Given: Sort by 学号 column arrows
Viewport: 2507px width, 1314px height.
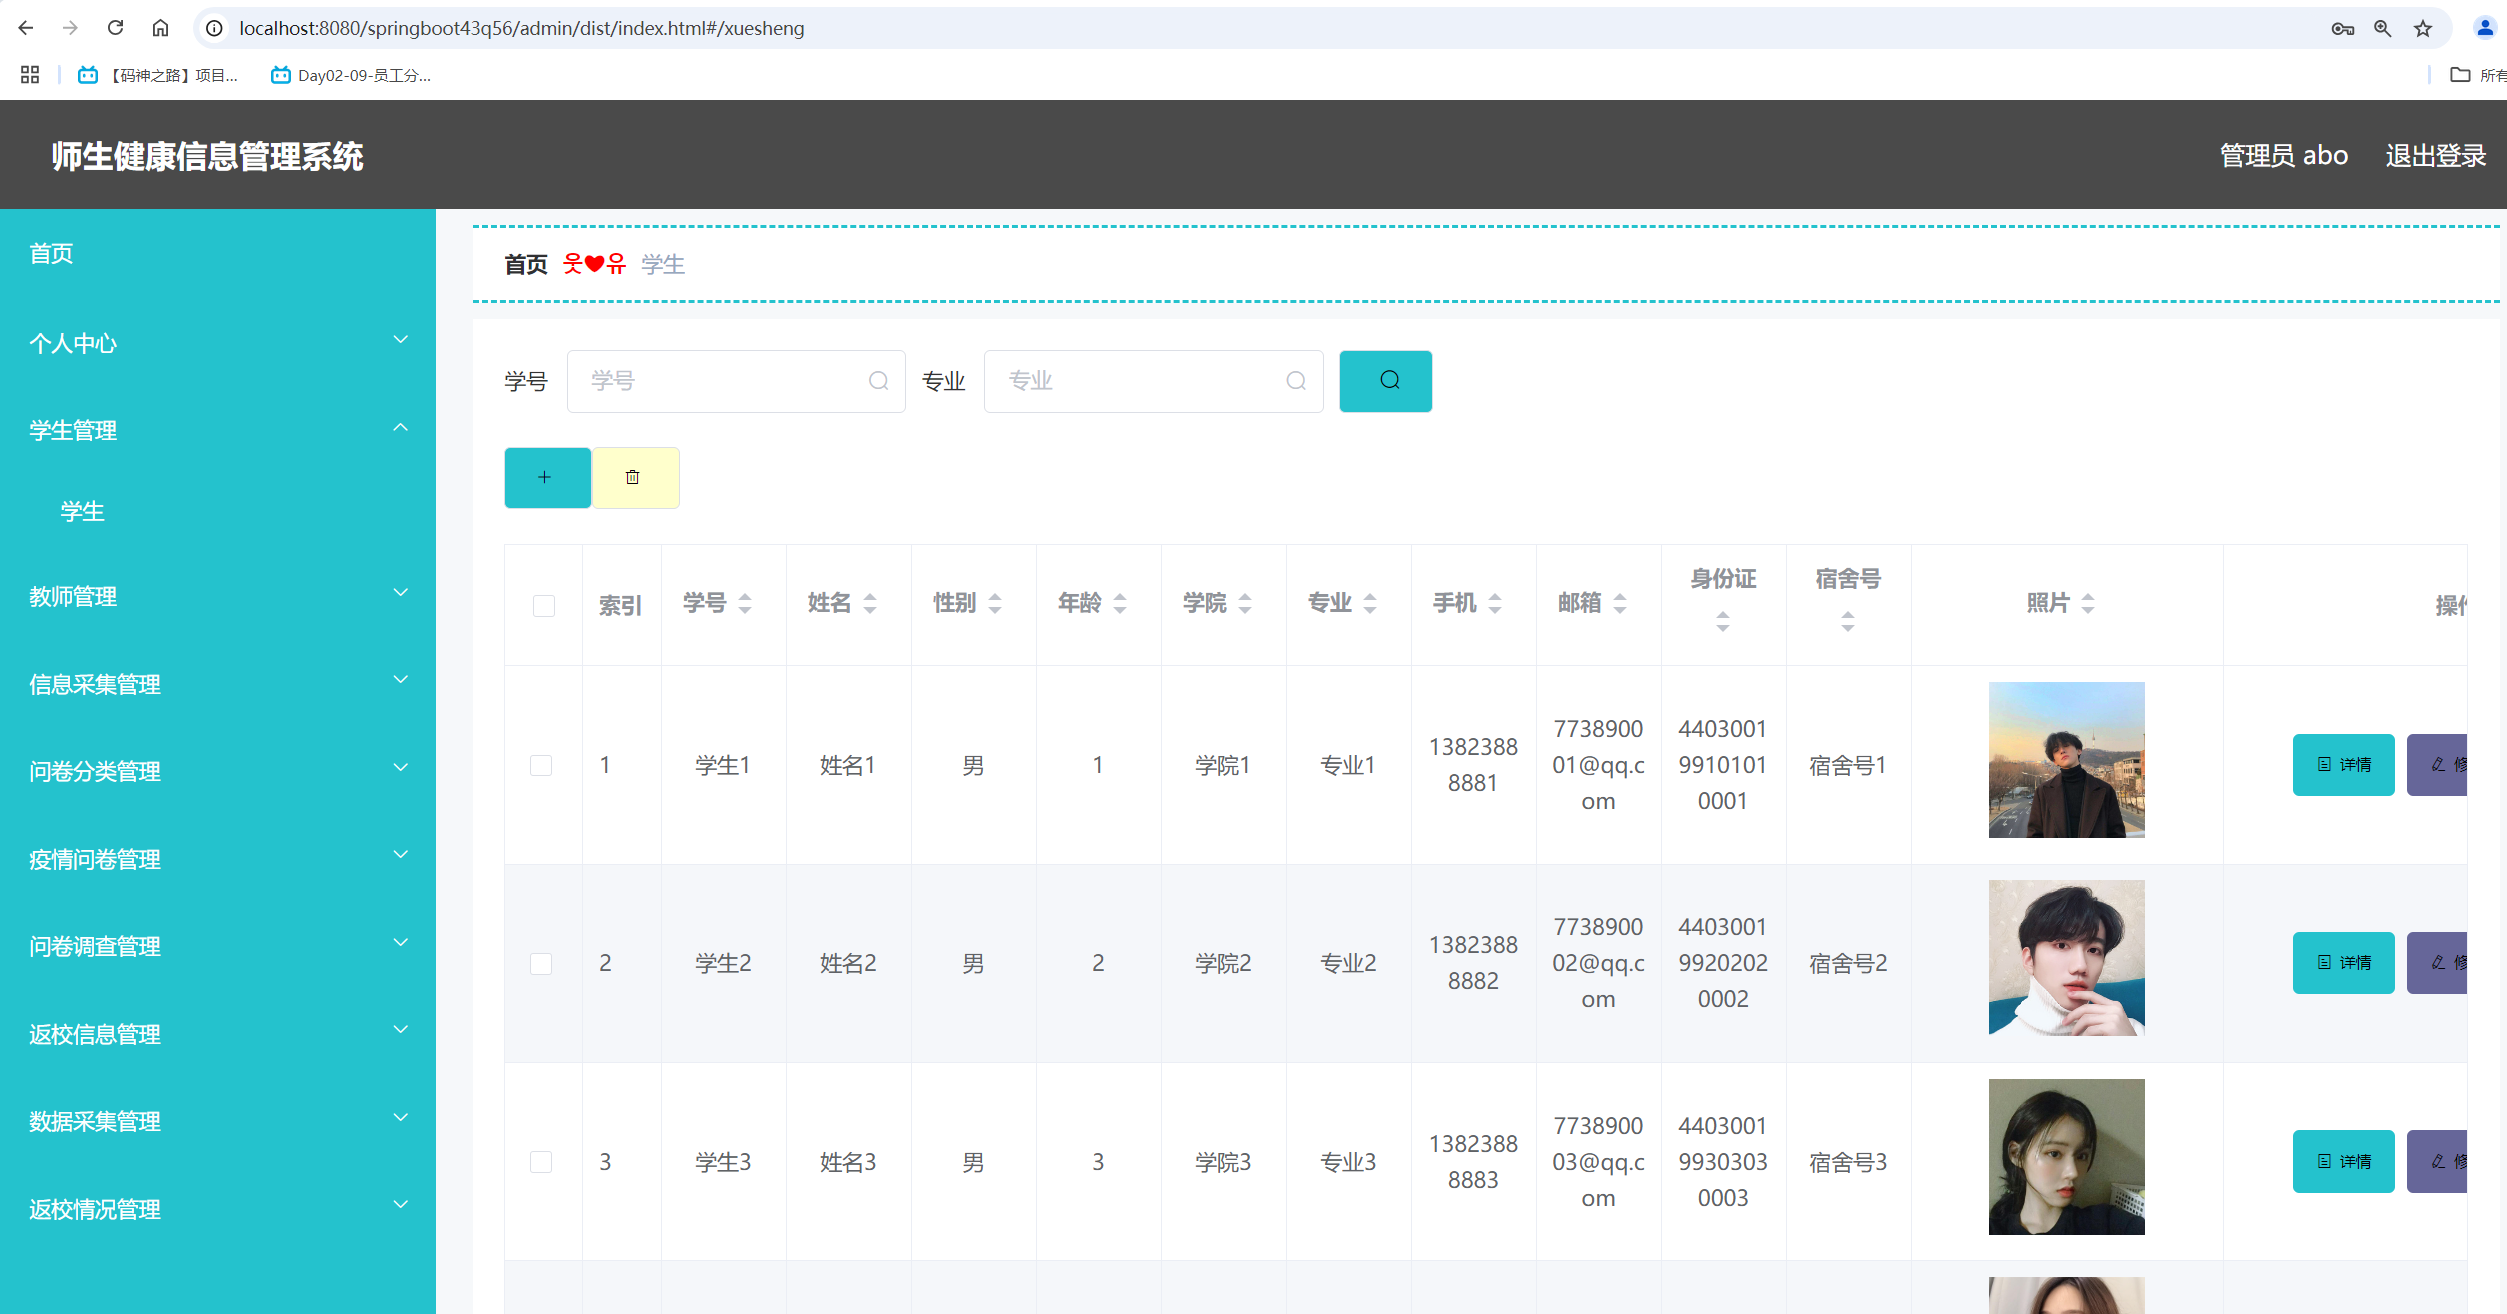Looking at the screenshot, I should point(745,603).
